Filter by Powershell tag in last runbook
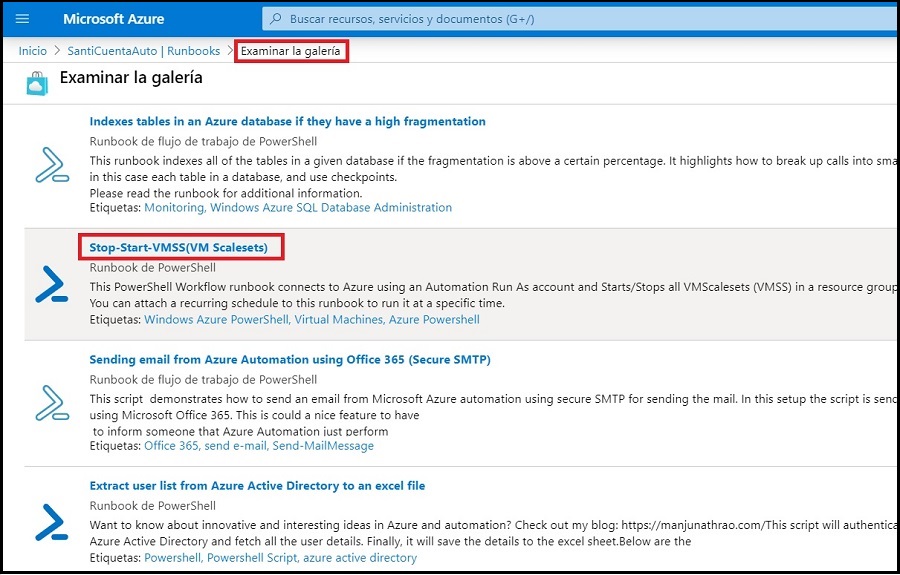900x575 pixels. coord(173,557)
